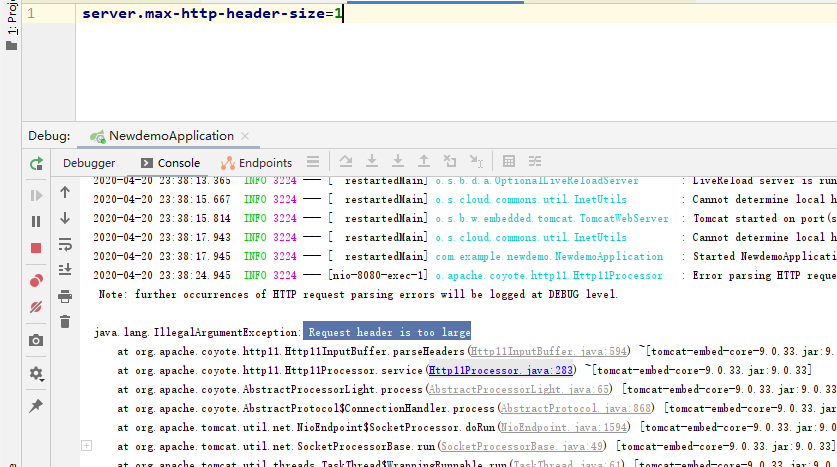Image resolution: width=837 pixels, height=467 pixels.
Task: Click the 'Debug:' tool window label
Action: [x=49, y=136]
